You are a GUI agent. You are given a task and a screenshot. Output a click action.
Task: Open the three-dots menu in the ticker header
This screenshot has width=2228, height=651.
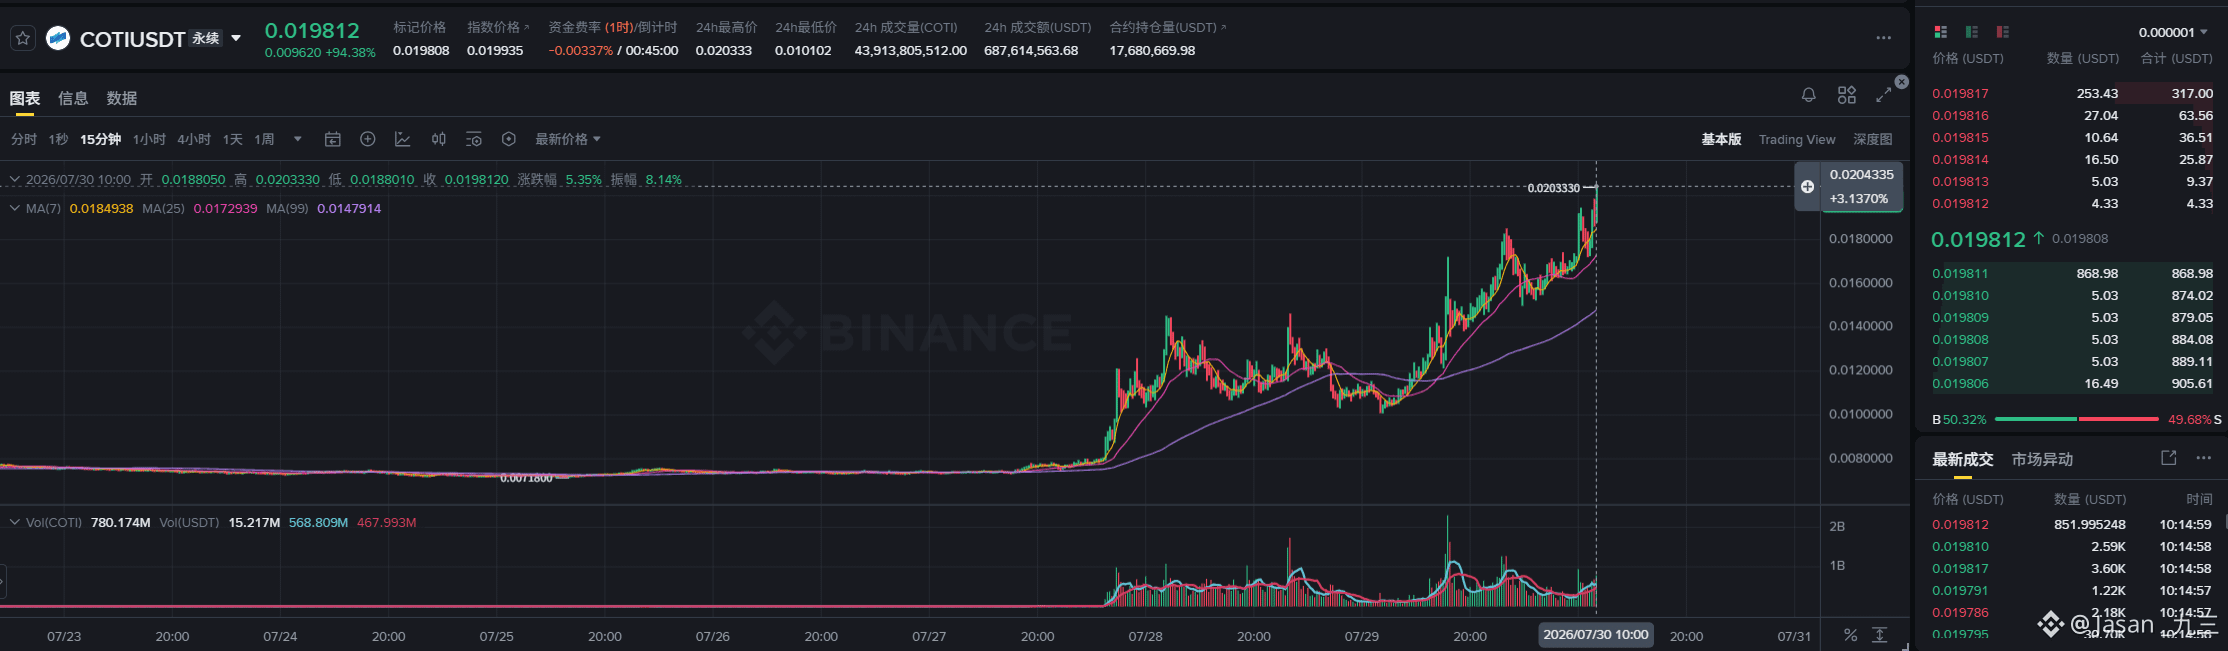point(1883,38)
